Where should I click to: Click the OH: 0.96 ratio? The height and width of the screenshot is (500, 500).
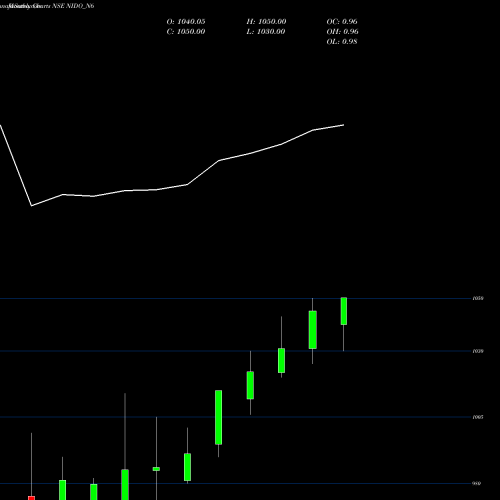pyautogui.click(x=342, y=32)
